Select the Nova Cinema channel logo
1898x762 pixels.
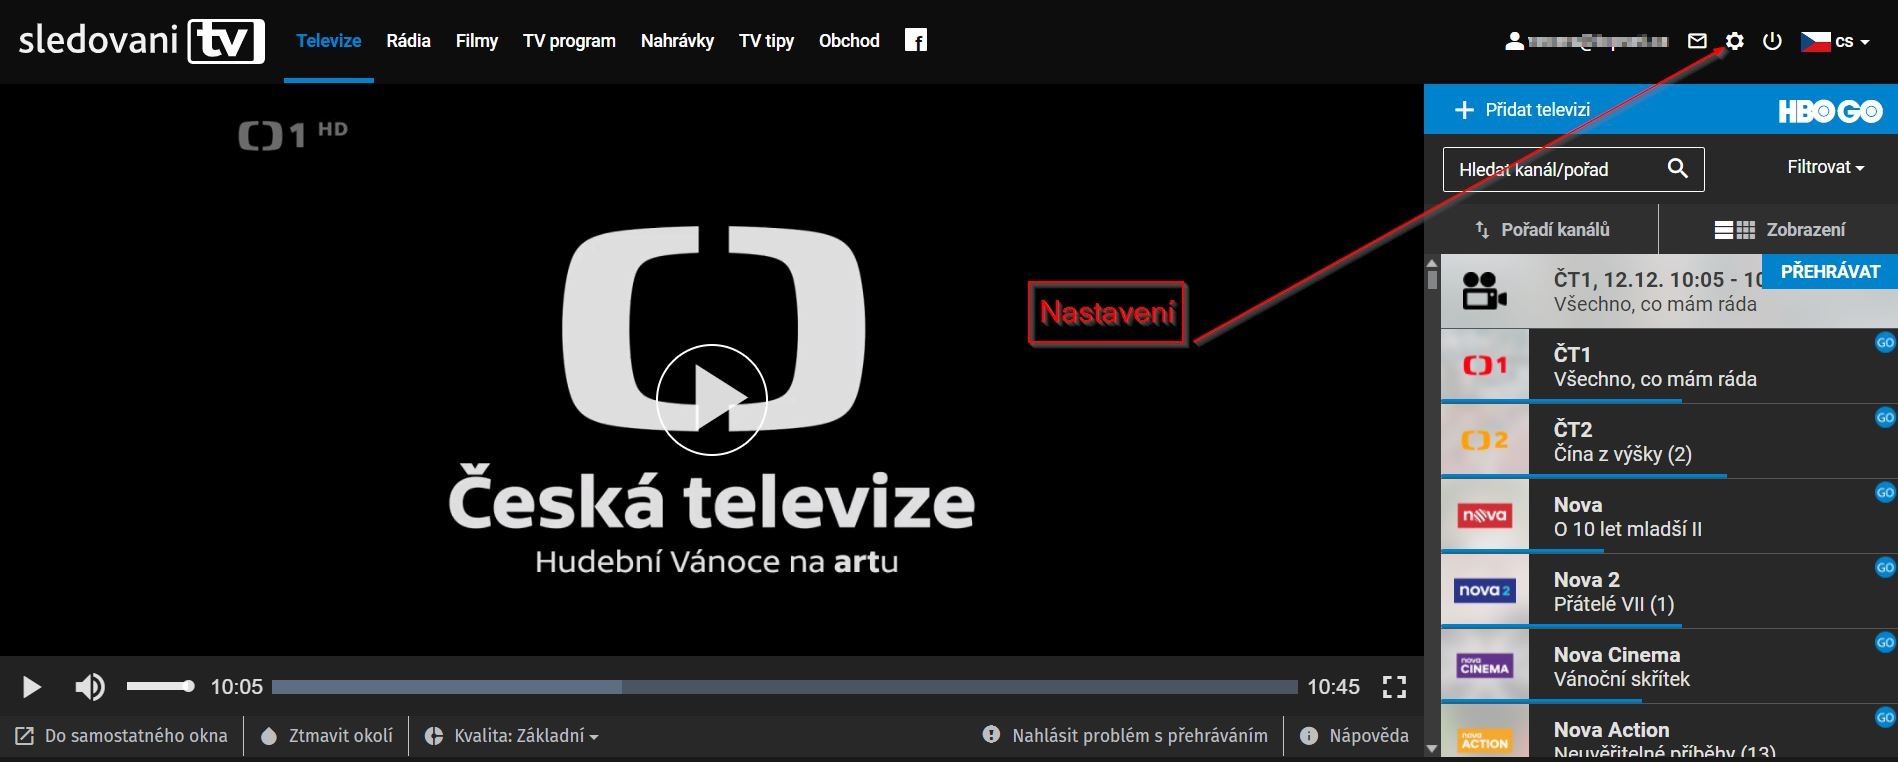tap(1485, 666)
